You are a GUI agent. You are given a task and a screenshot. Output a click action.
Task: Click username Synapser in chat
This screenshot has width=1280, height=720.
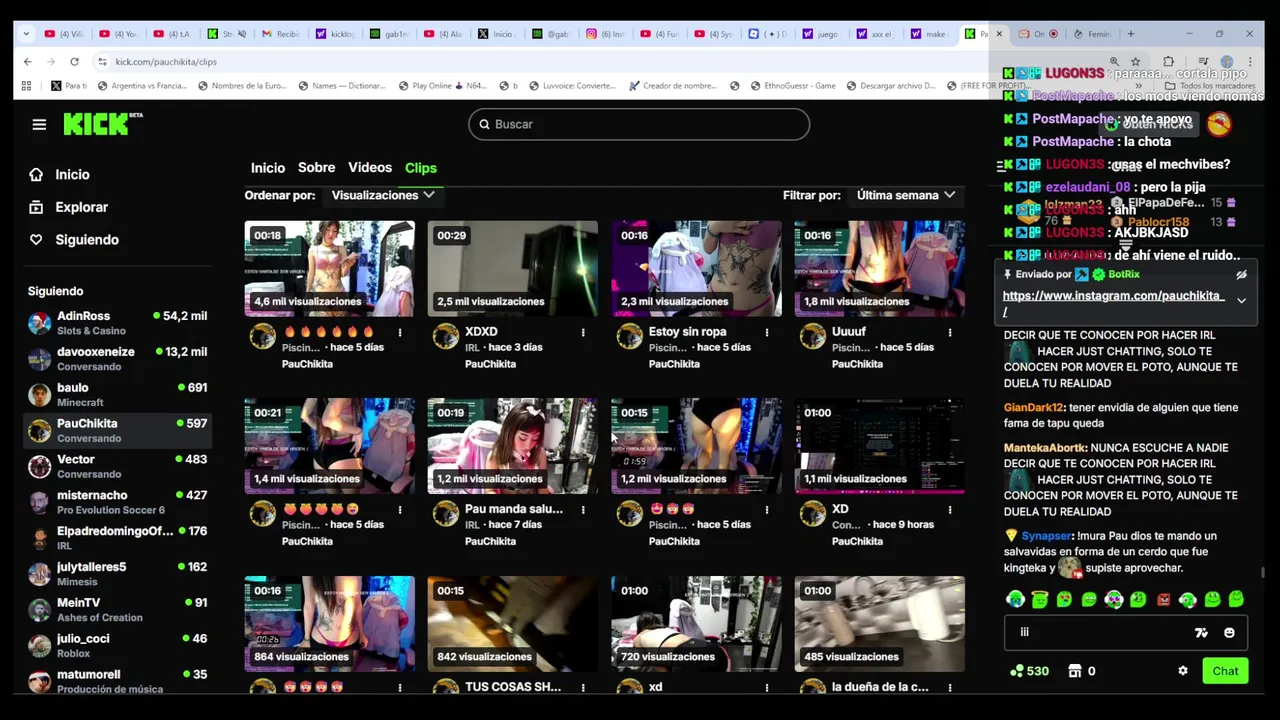(1046, 536)
